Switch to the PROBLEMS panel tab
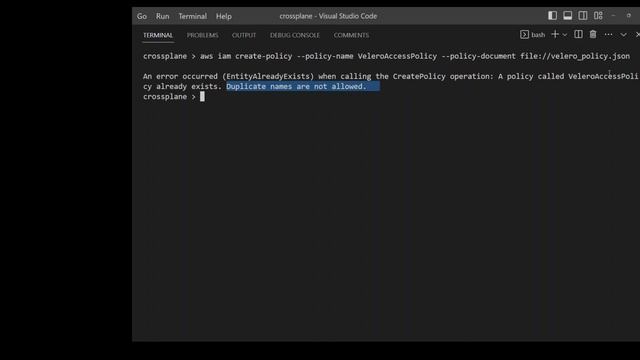The image size is (640, 360). (202, 35)
